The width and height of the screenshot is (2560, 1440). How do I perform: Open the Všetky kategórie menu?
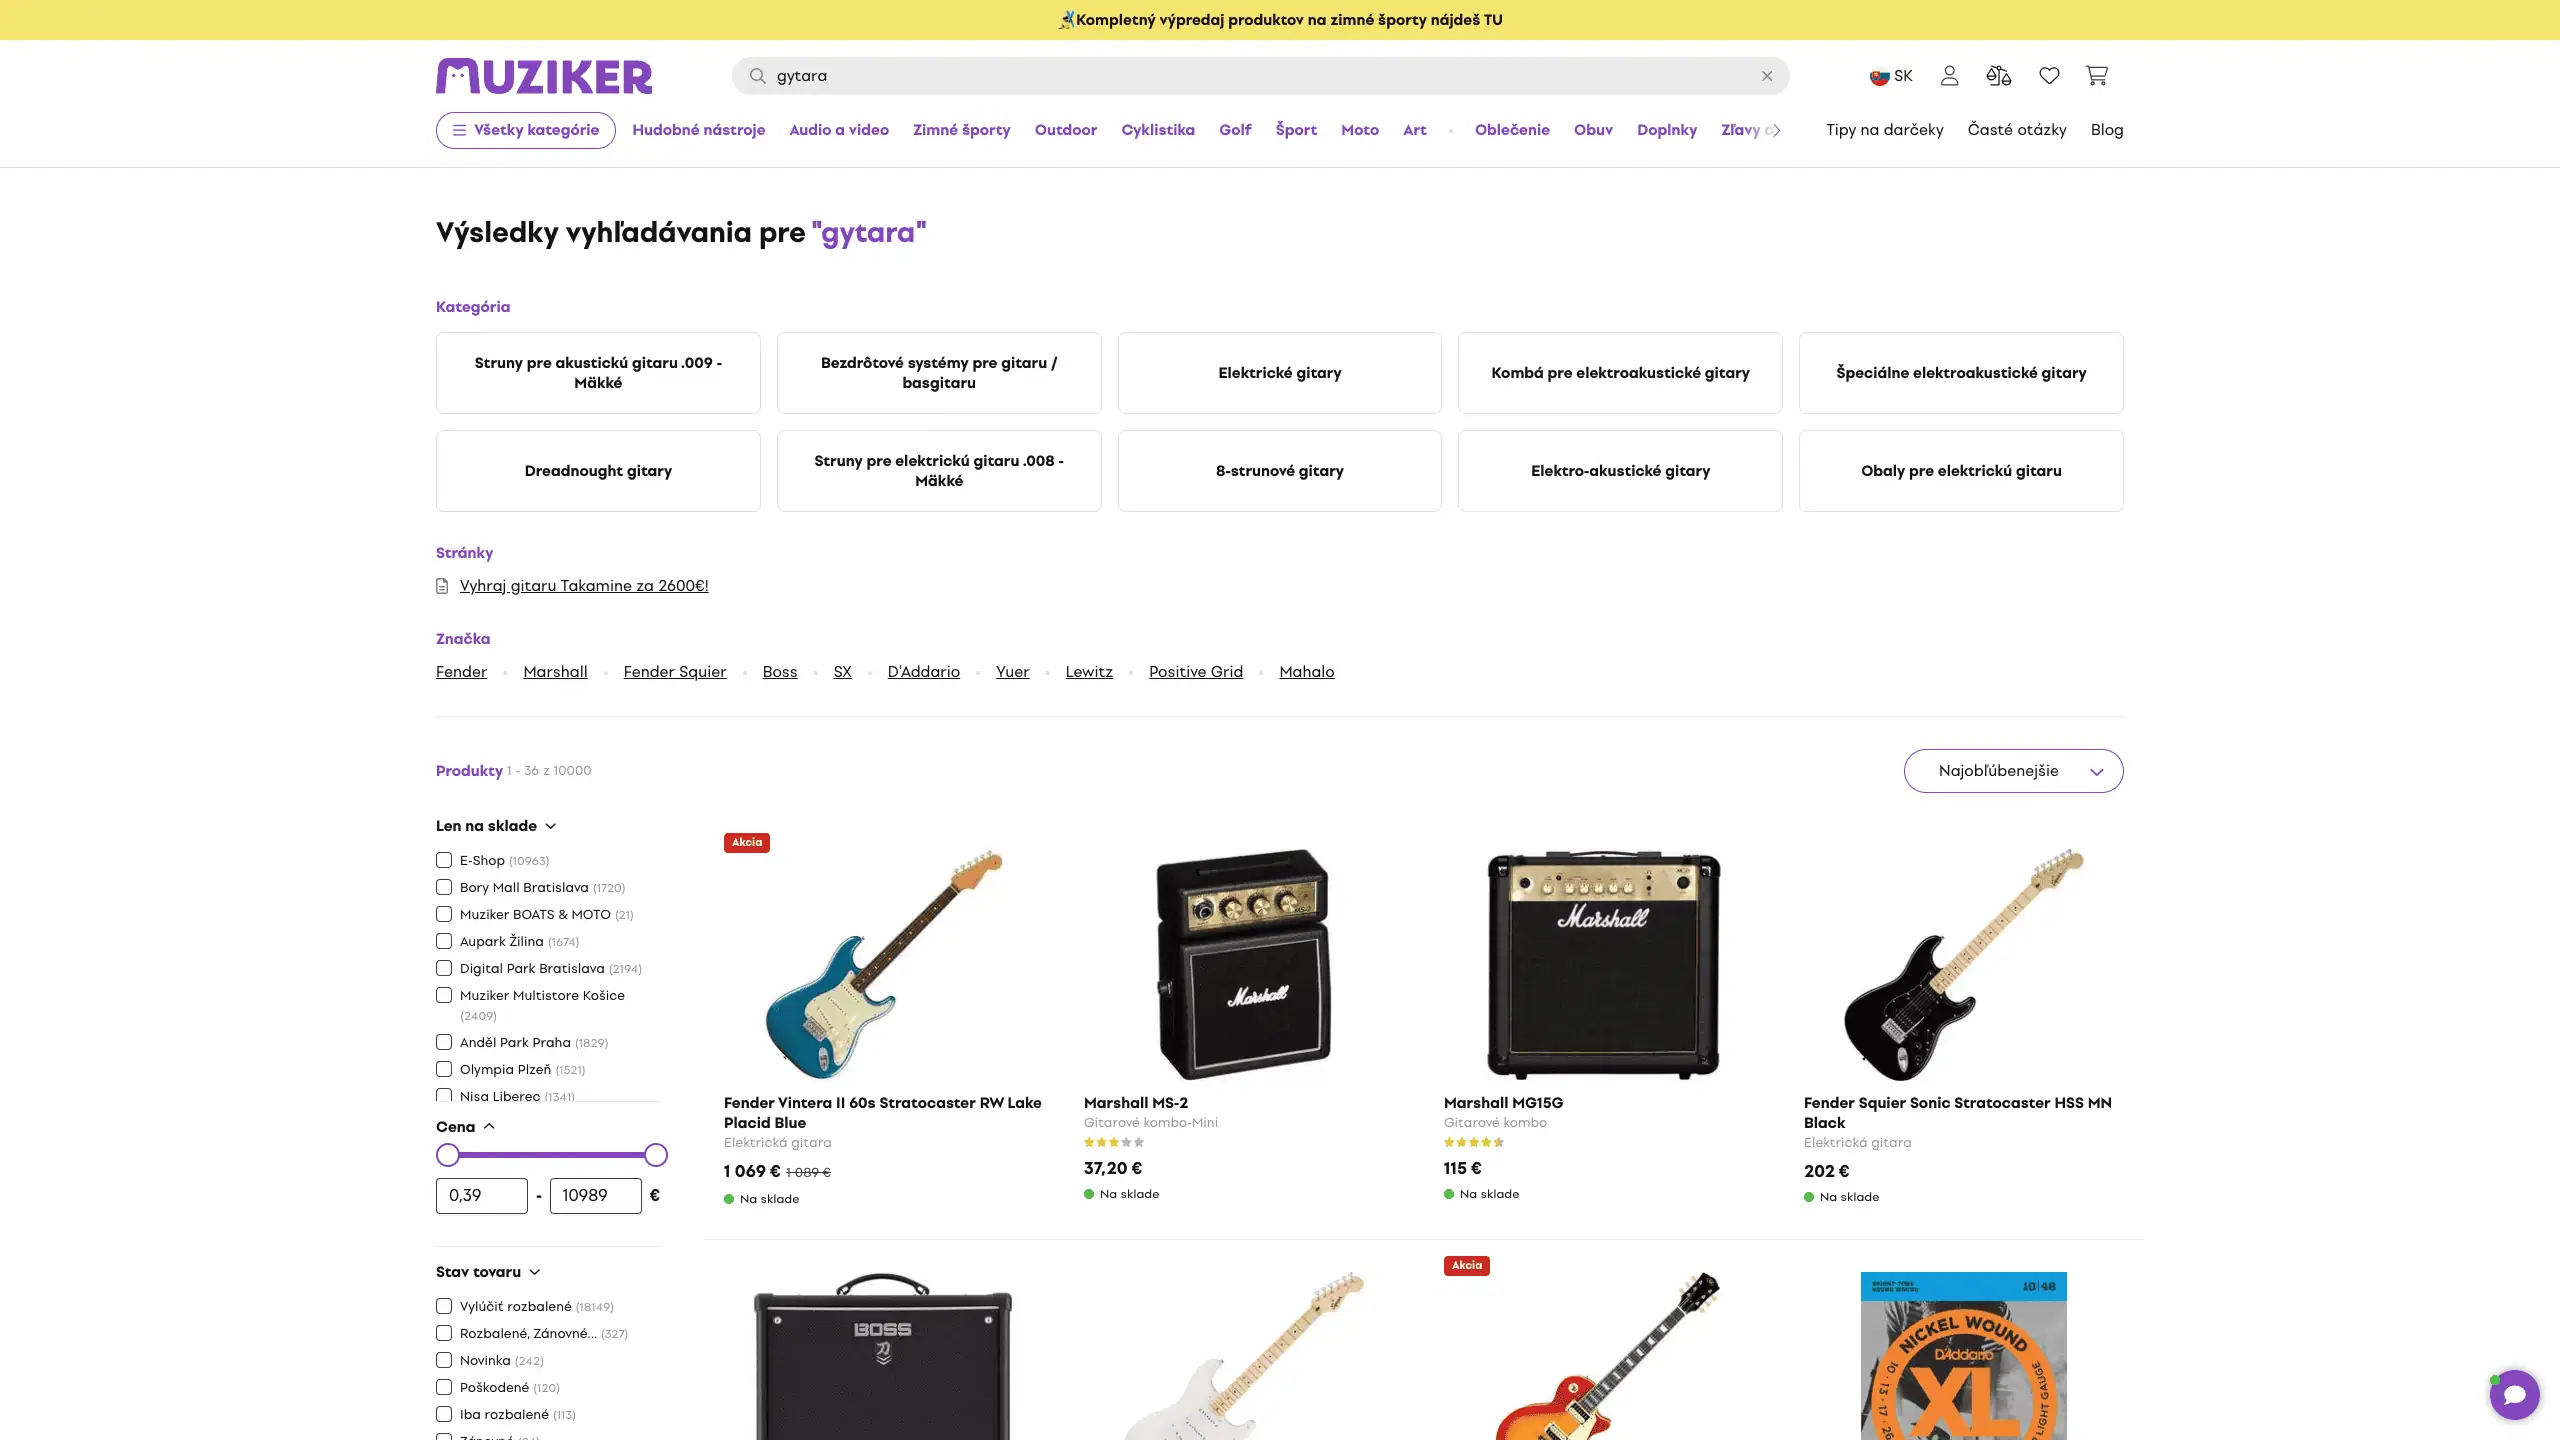coord(525,130)
